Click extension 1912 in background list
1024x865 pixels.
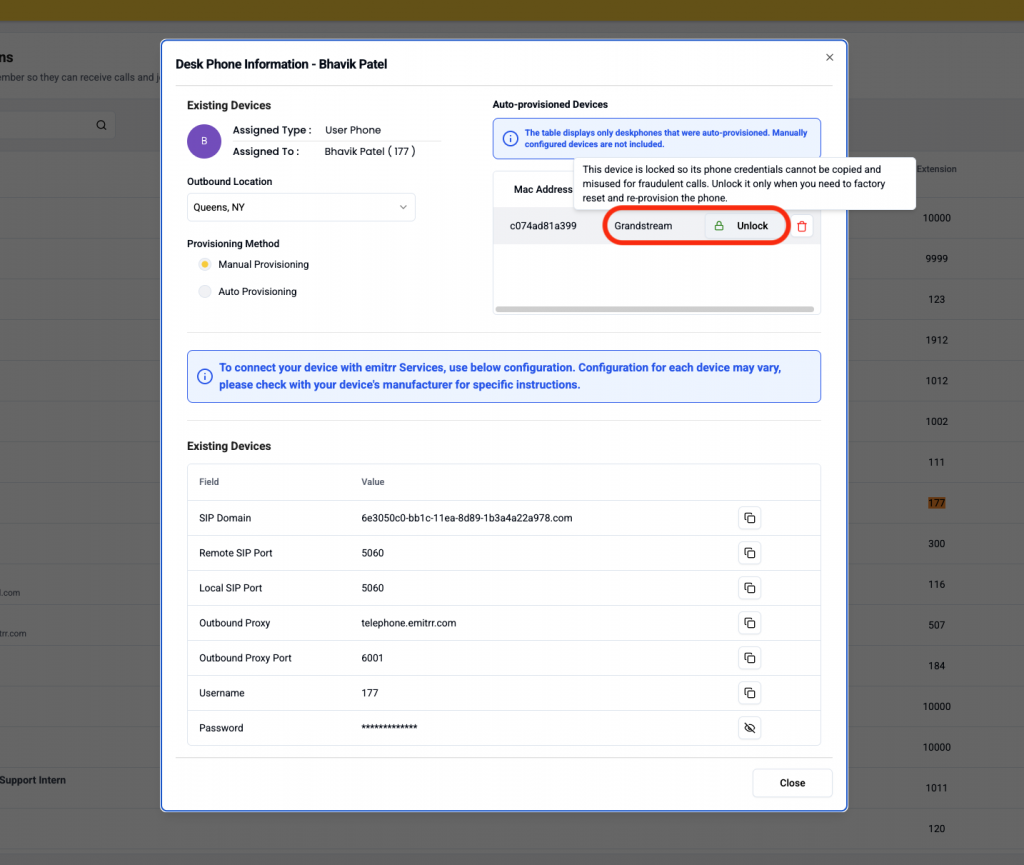[936, 340]
